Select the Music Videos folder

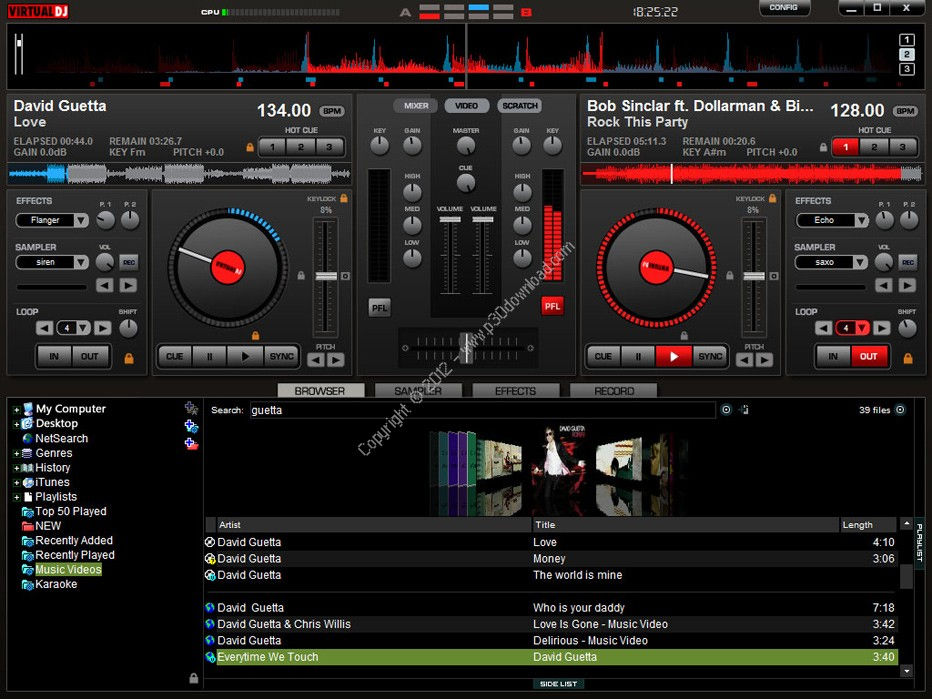point(68,570)
